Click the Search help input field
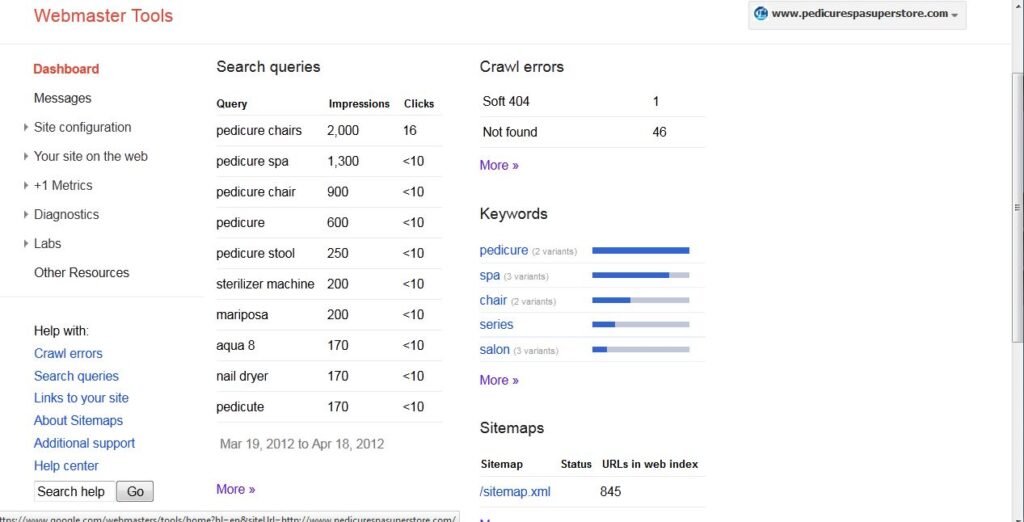Image resolution: width=1024 pixels, height=522 pixels. pyautogui.click(x=74, y=491)
